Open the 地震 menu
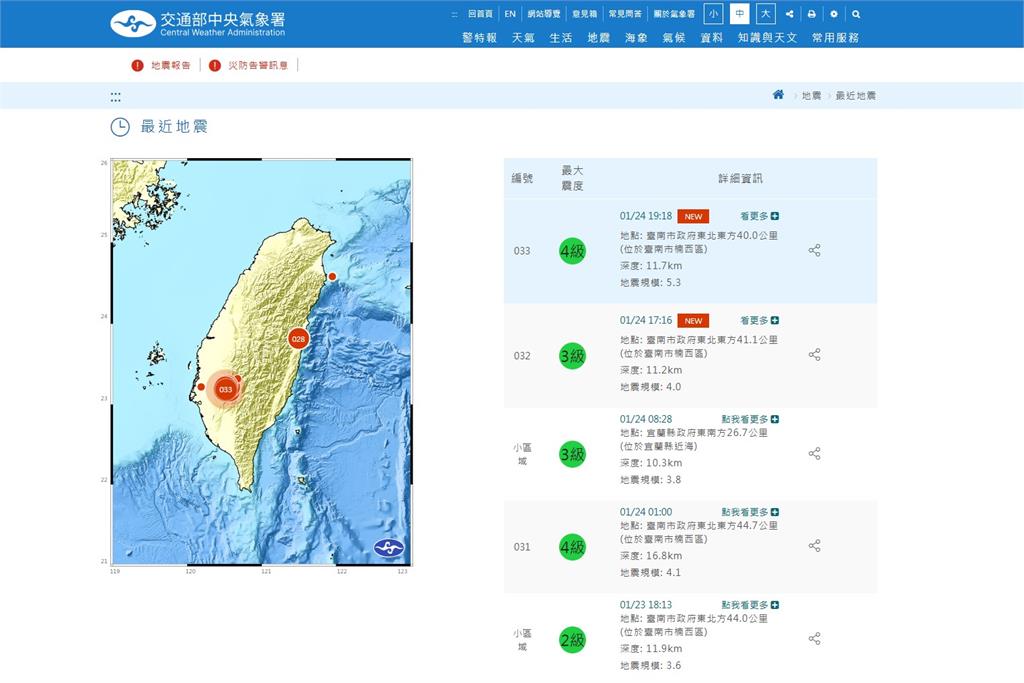 (x=598, y=38)
